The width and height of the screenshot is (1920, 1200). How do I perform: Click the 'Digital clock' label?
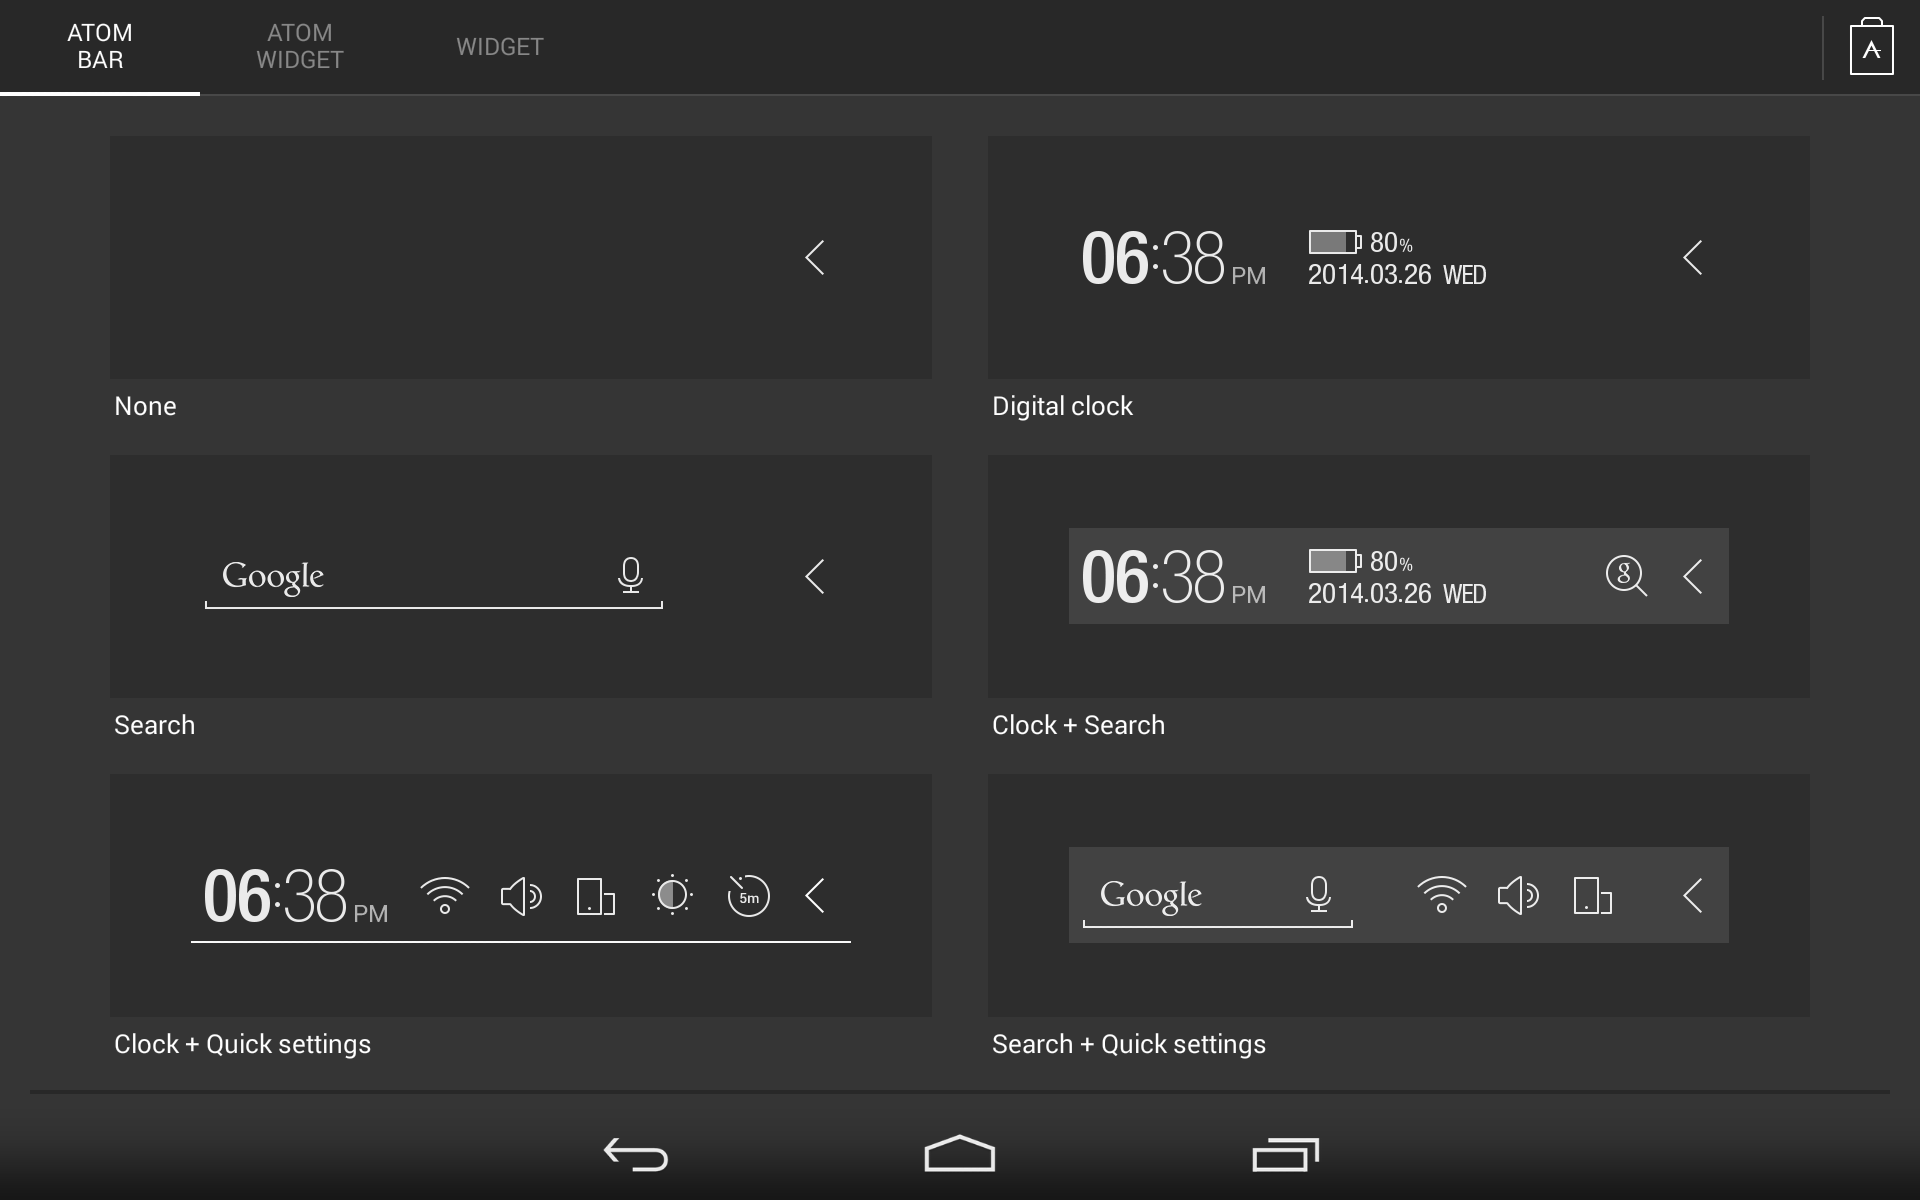click(1062, 406)
